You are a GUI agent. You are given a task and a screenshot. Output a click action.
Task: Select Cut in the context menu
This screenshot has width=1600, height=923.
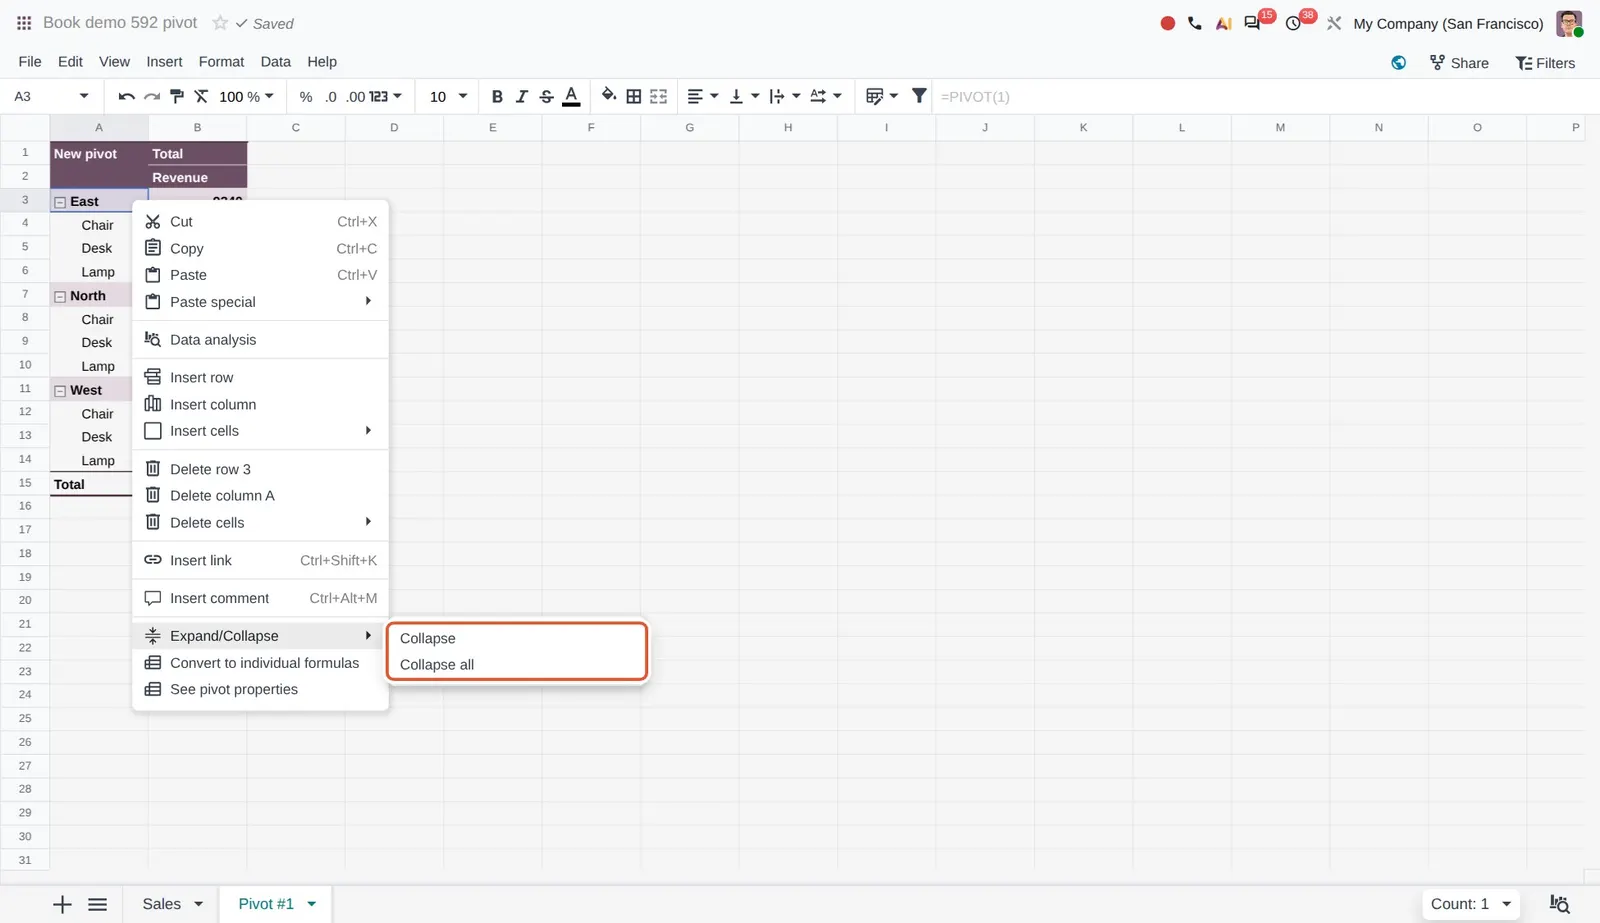point(260,222)
